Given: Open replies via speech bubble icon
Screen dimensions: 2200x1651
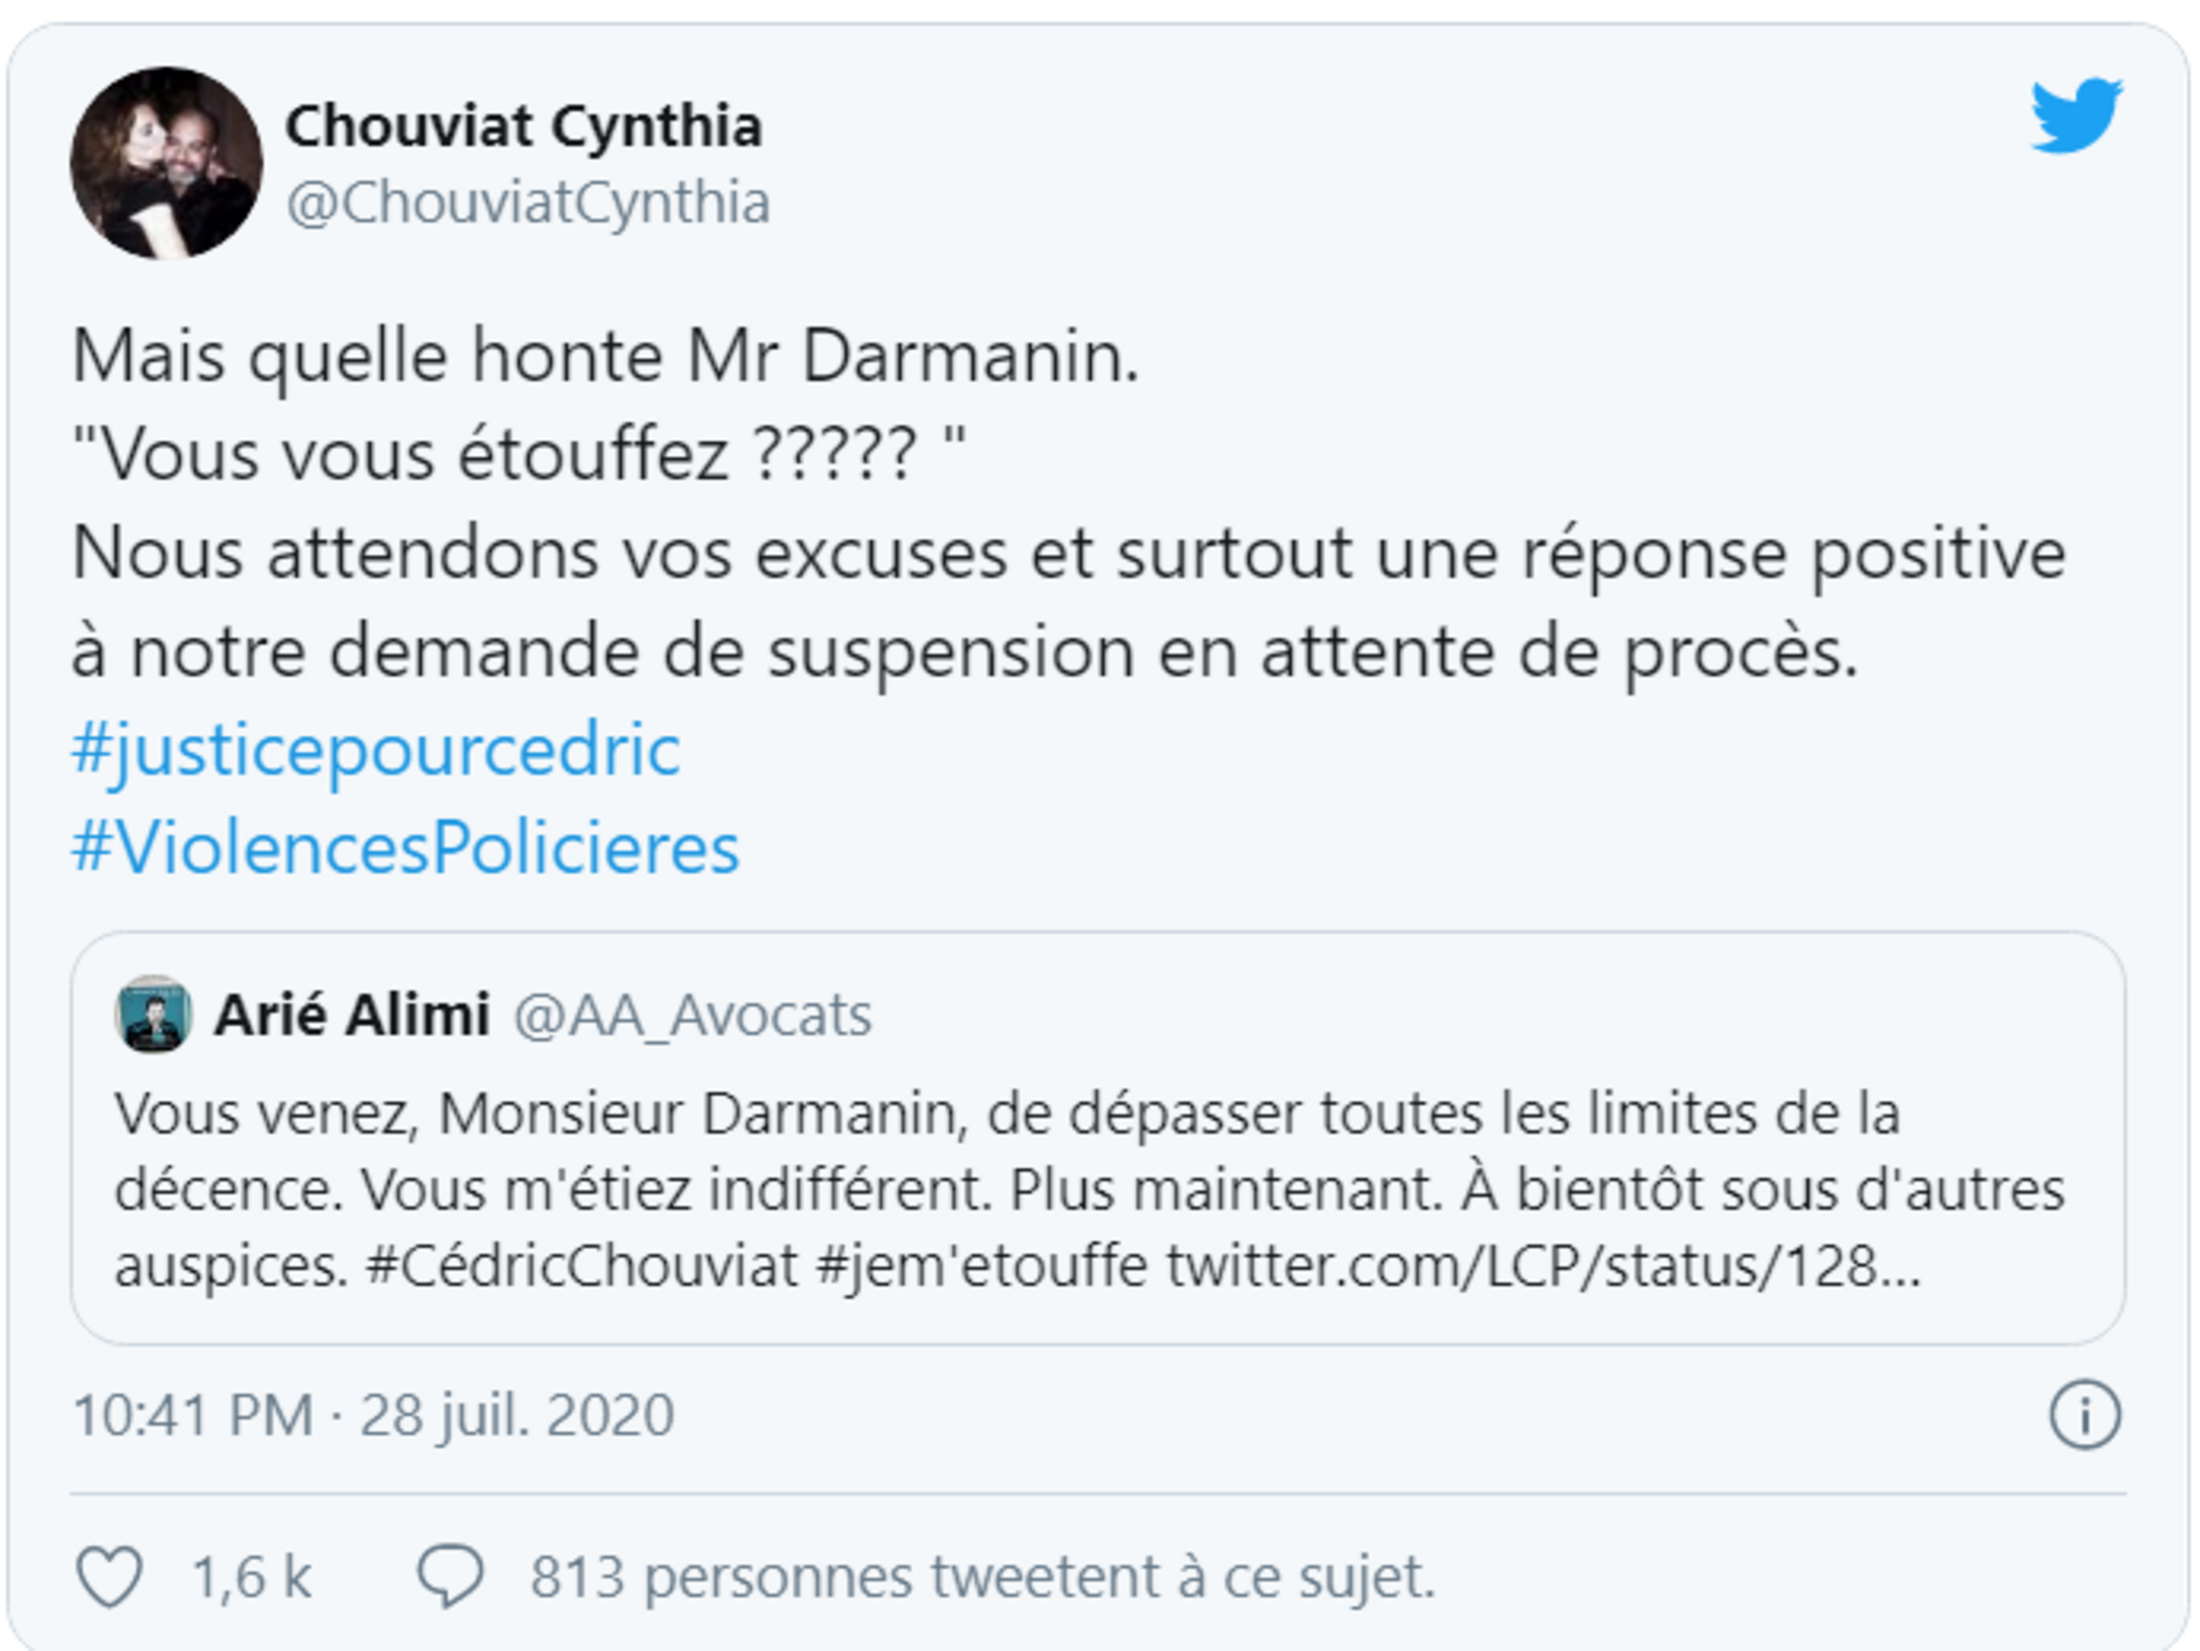Looking at the screenshot, I should tap(451, 1575).
